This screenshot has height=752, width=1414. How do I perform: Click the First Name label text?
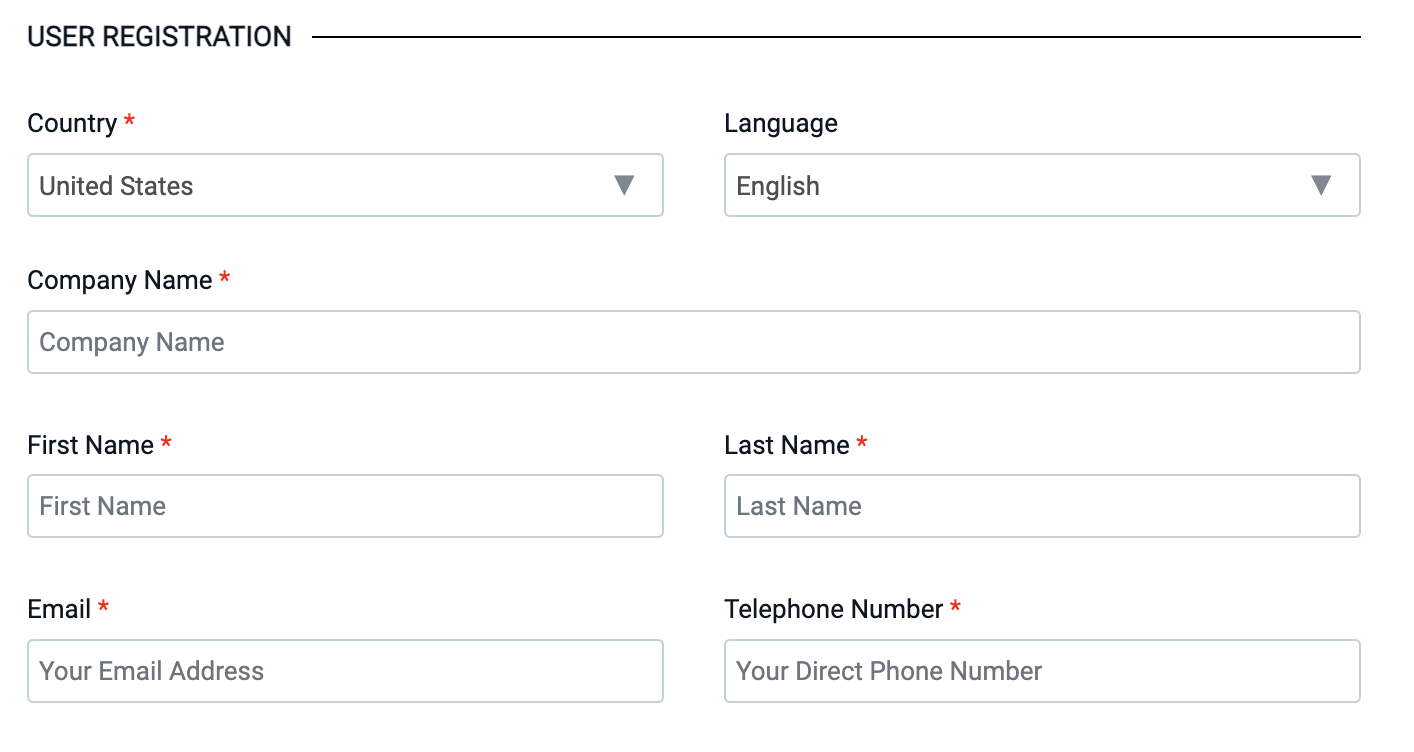click(x=90, y=445)
